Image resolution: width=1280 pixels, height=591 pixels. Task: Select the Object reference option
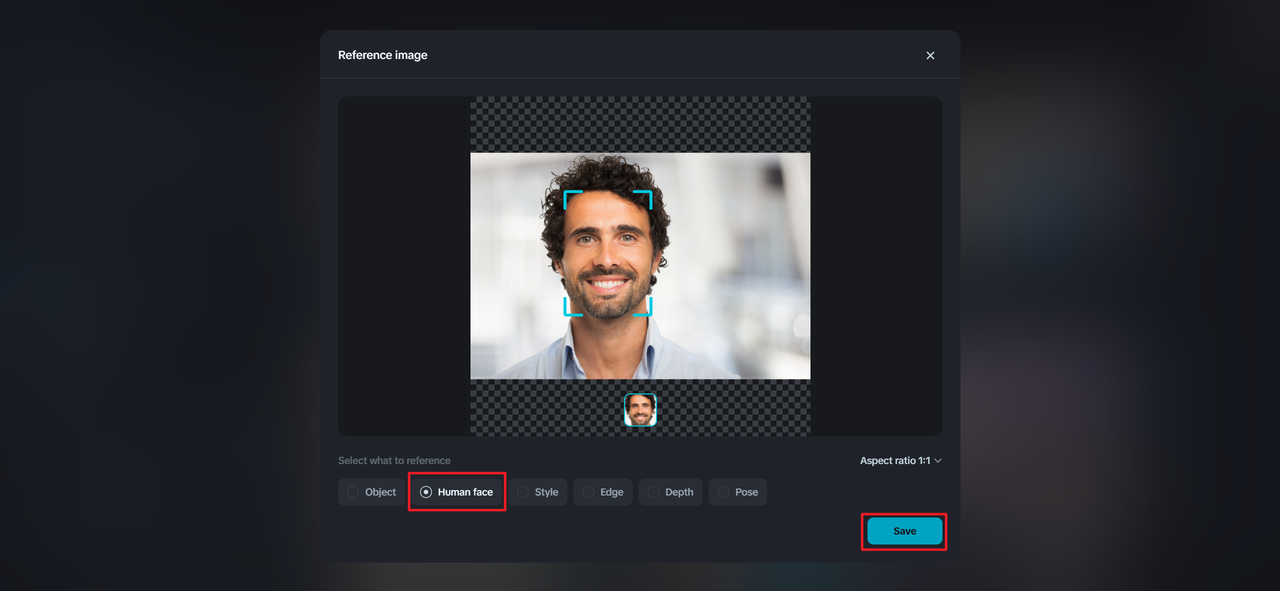(x=371, y=492)
